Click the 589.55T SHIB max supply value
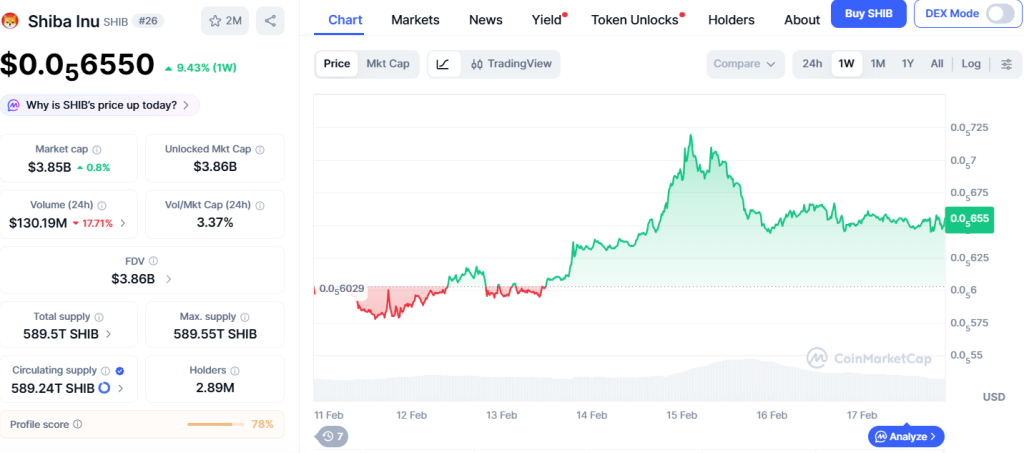Screen dimensions: 1024x453 click(215, 334)
